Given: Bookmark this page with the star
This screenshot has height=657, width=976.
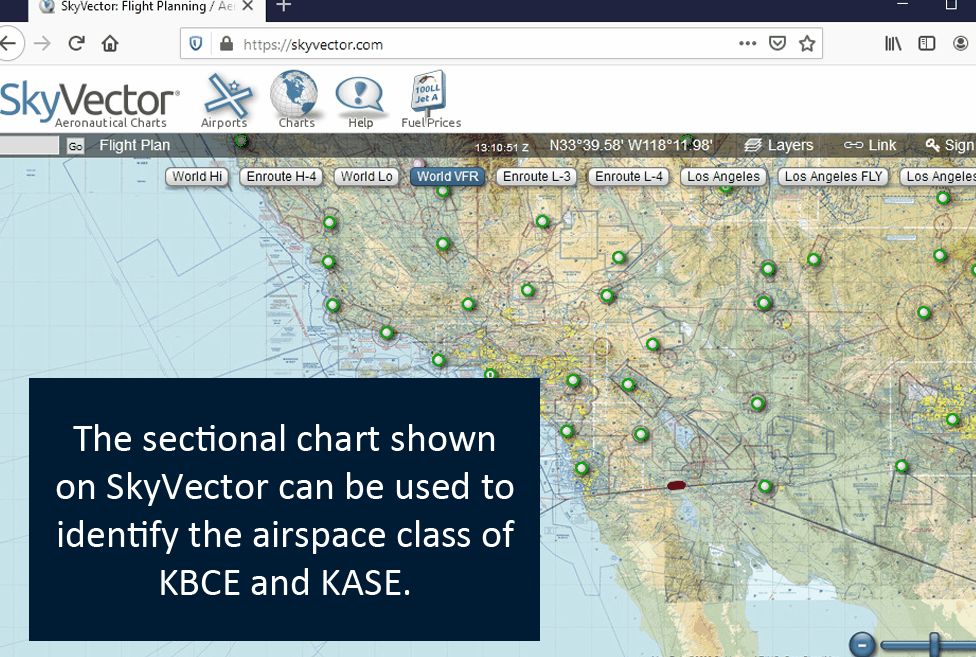Looking at the screenshot, I should (x=807, y=44).
